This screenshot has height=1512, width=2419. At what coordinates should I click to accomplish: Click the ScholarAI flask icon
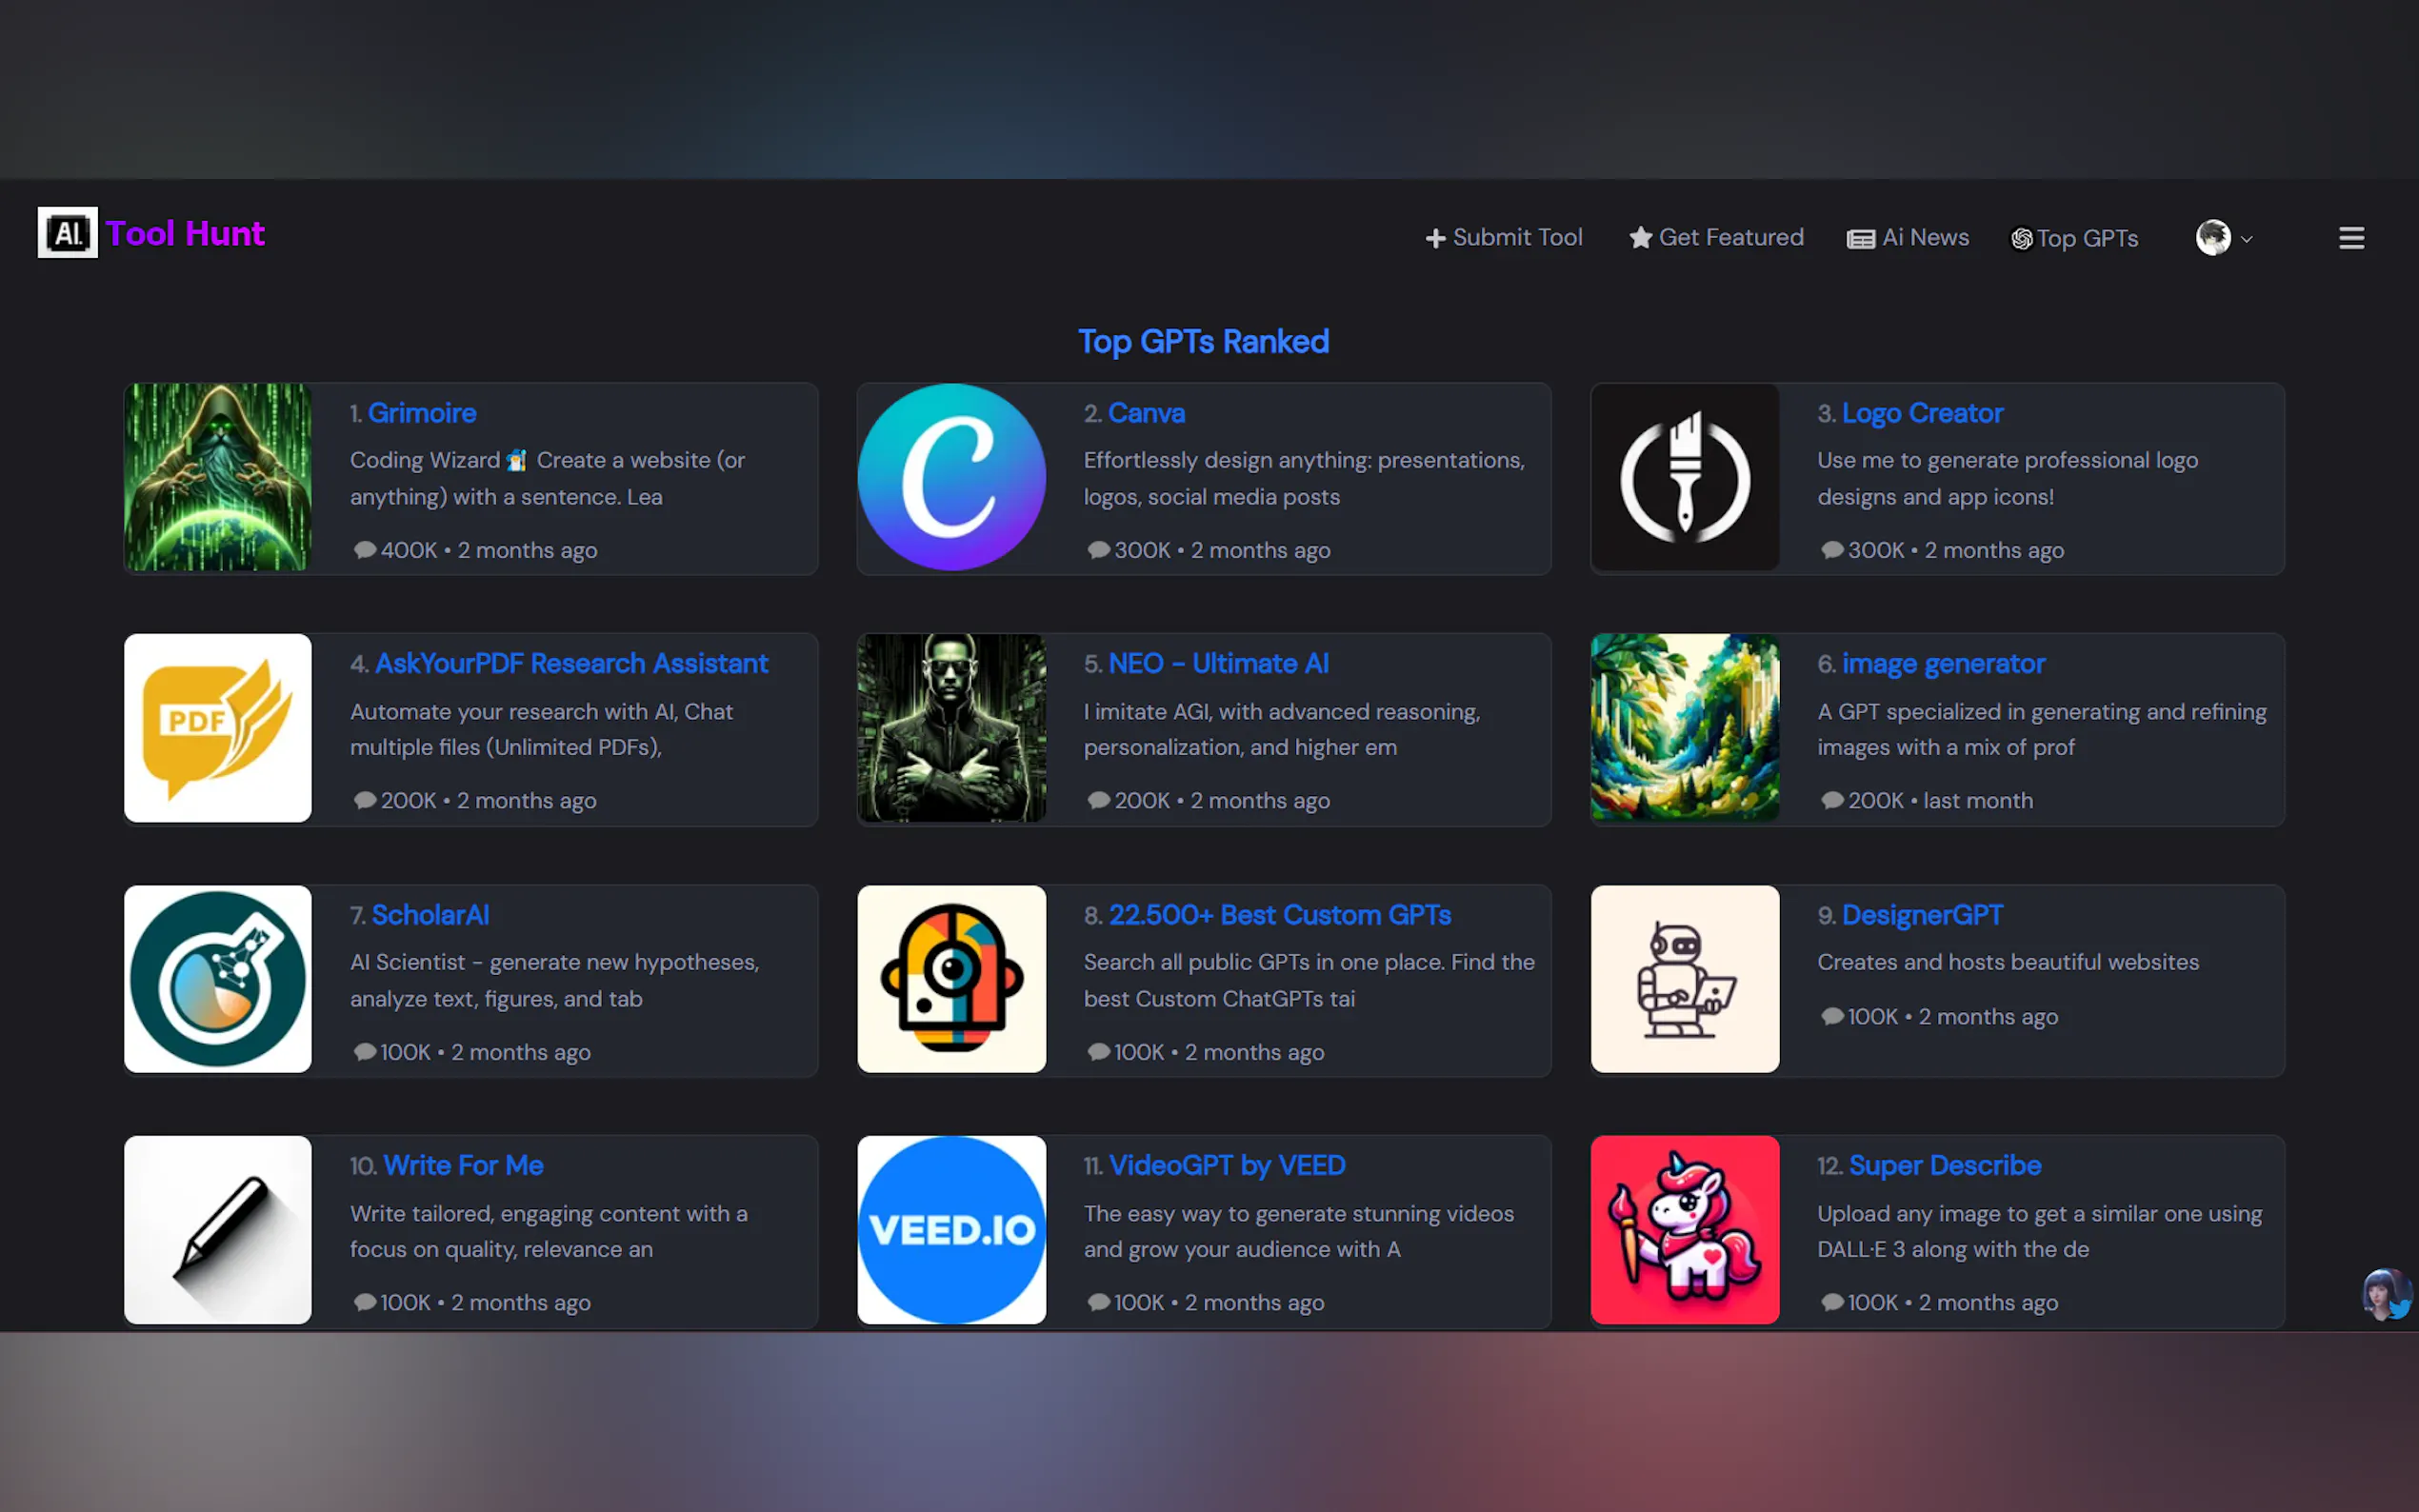[x=218, y=979]
